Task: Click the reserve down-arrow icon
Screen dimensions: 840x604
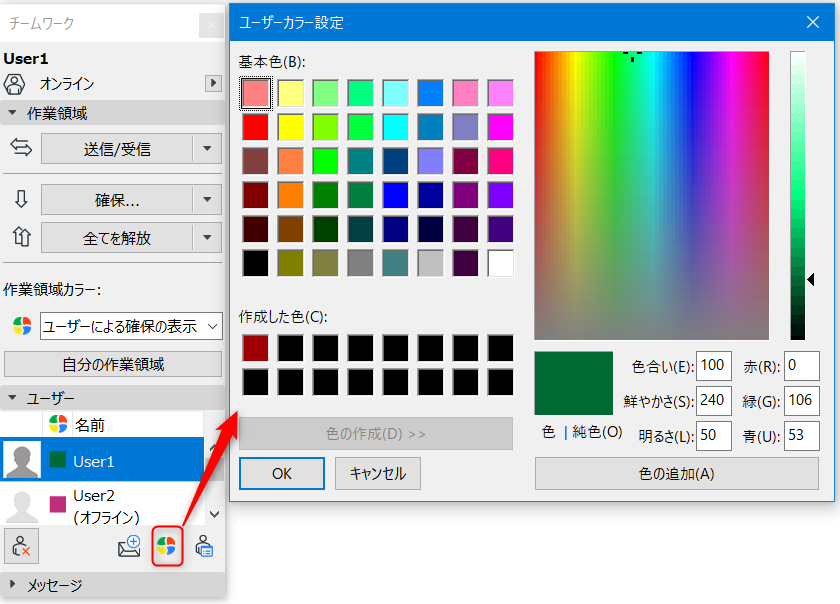Action: pyautogui.click(x=21, y=199)
